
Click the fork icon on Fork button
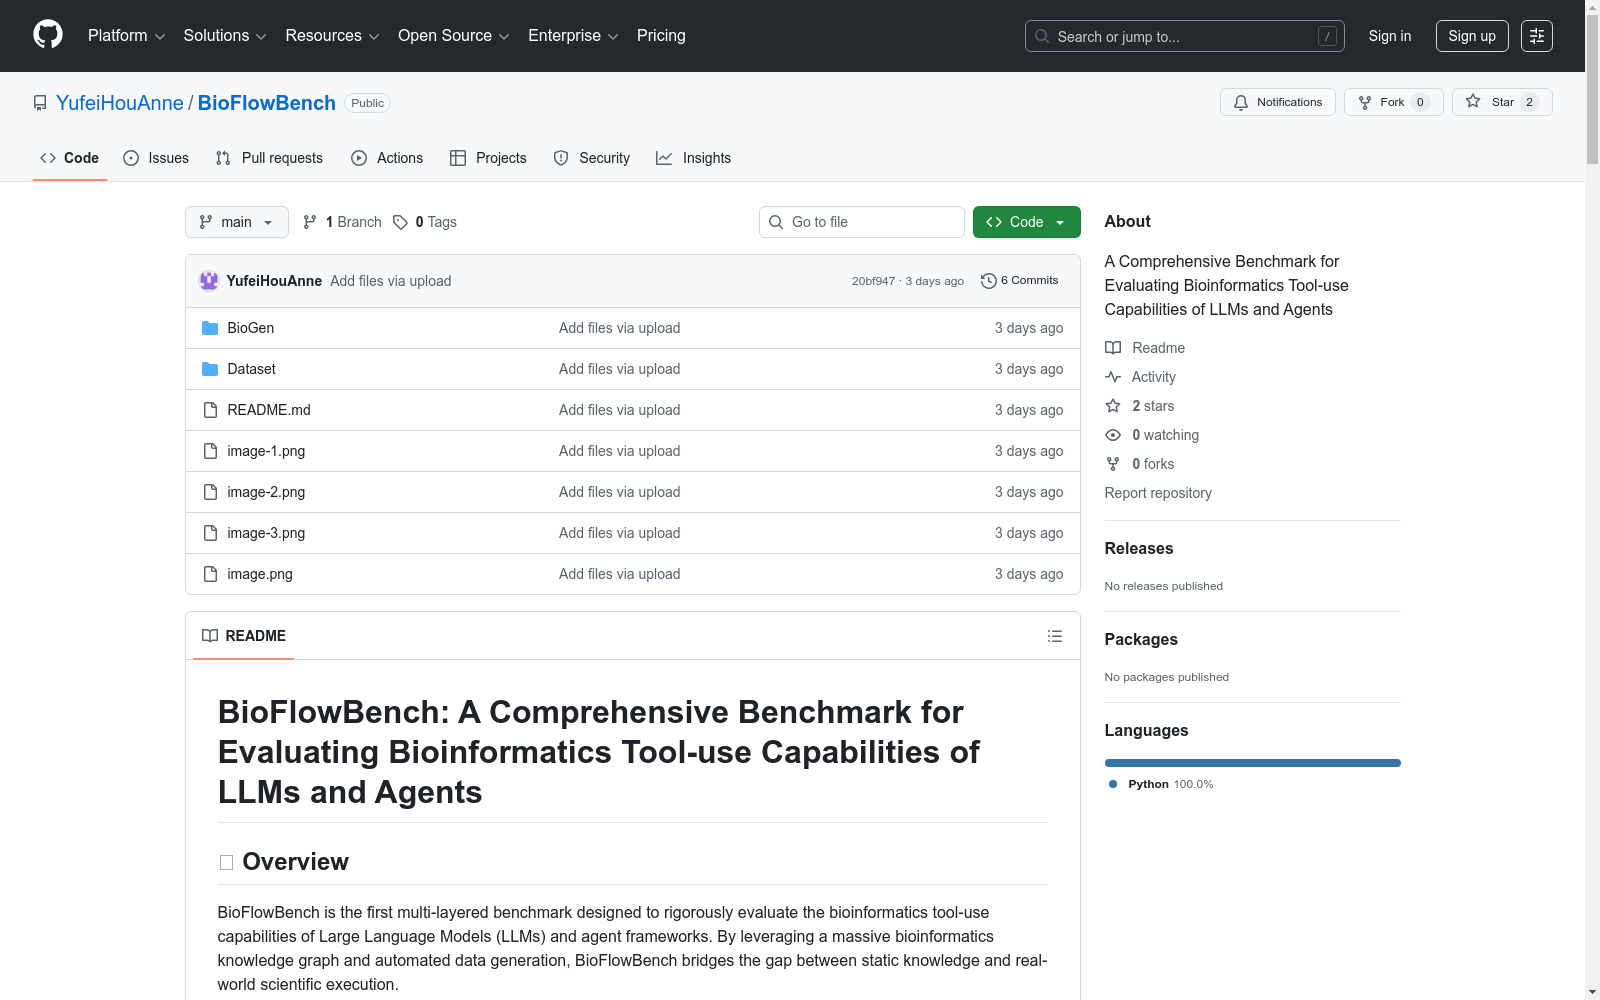(1365, 102)
